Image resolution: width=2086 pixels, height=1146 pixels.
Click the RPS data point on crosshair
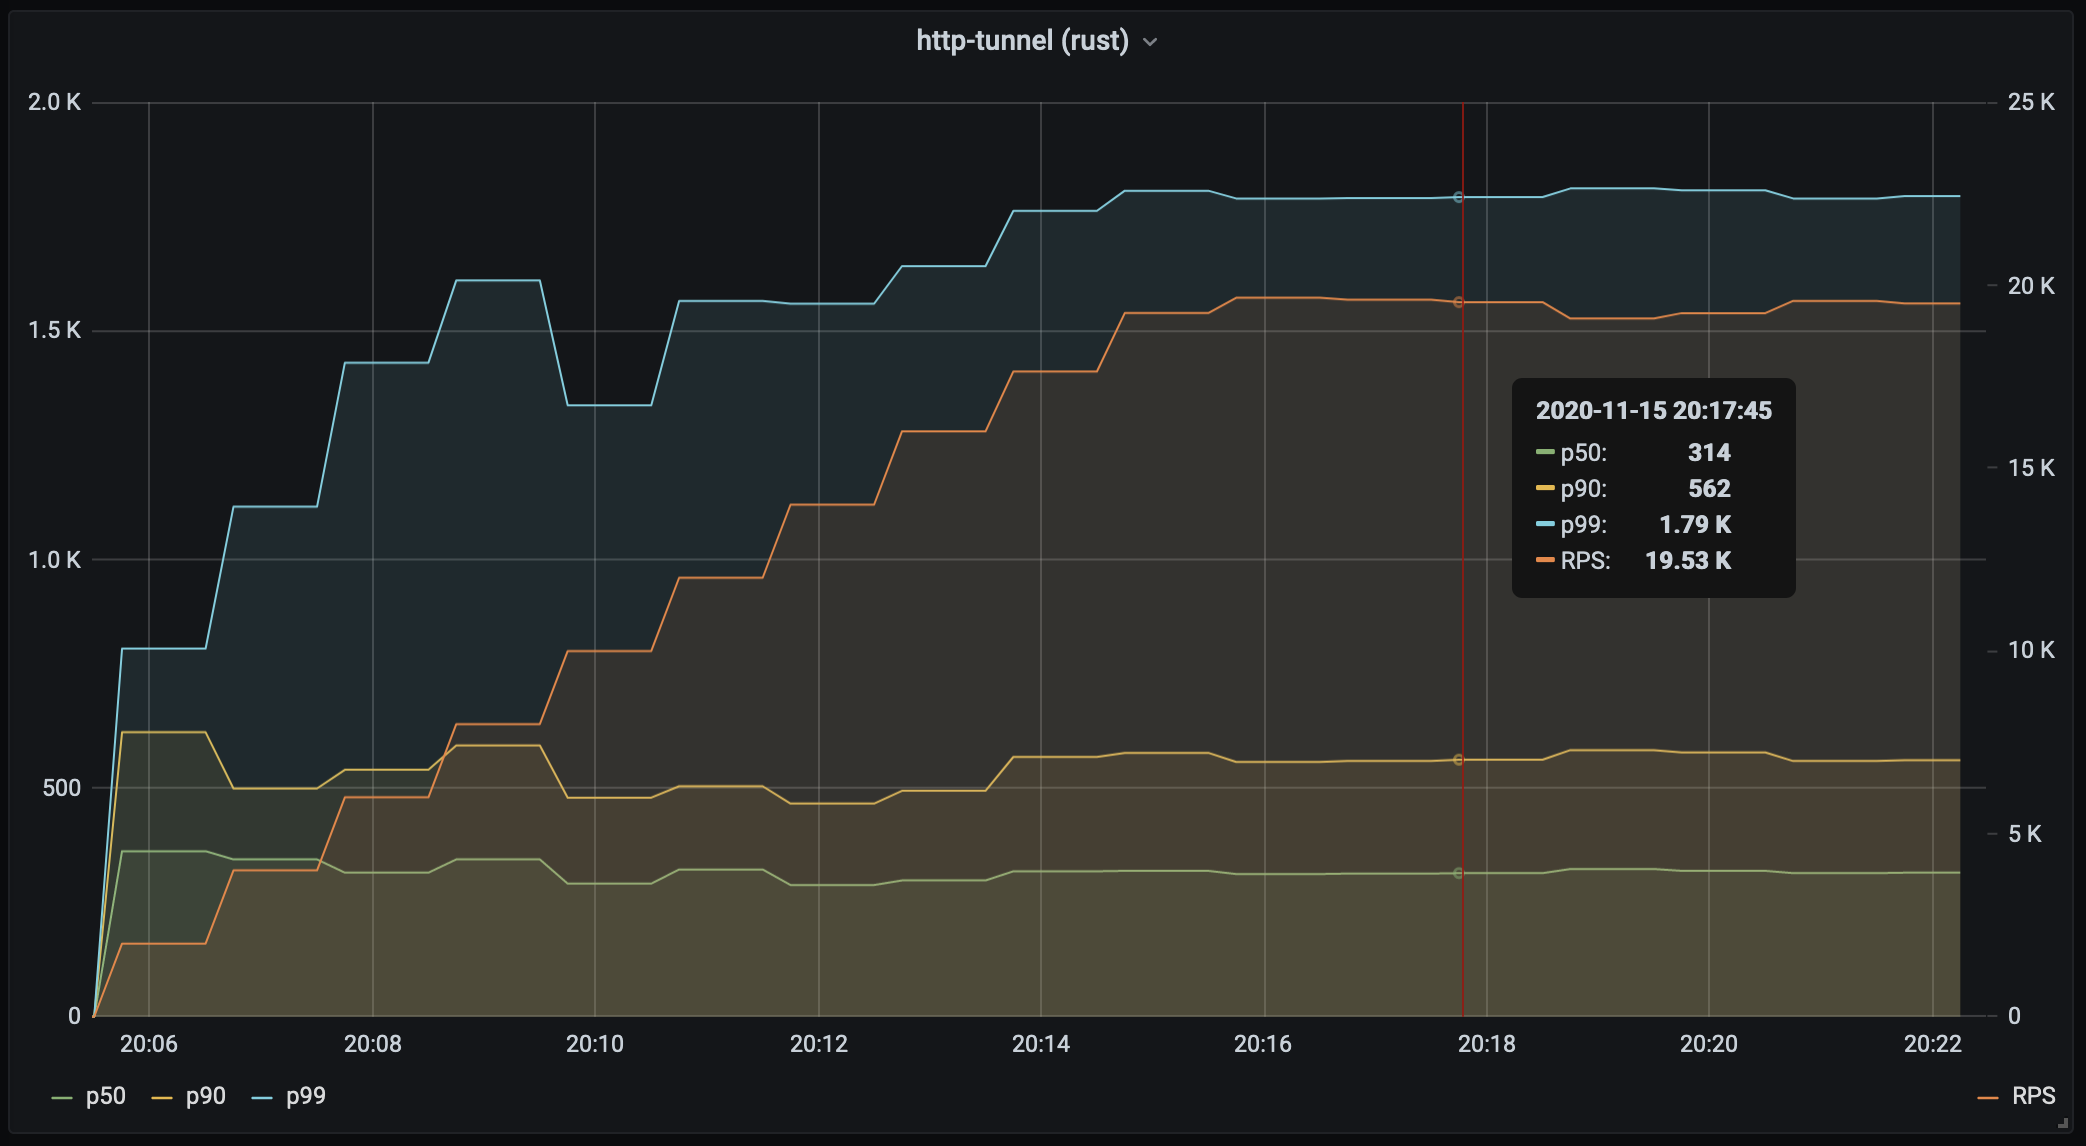click(1458, 302)
